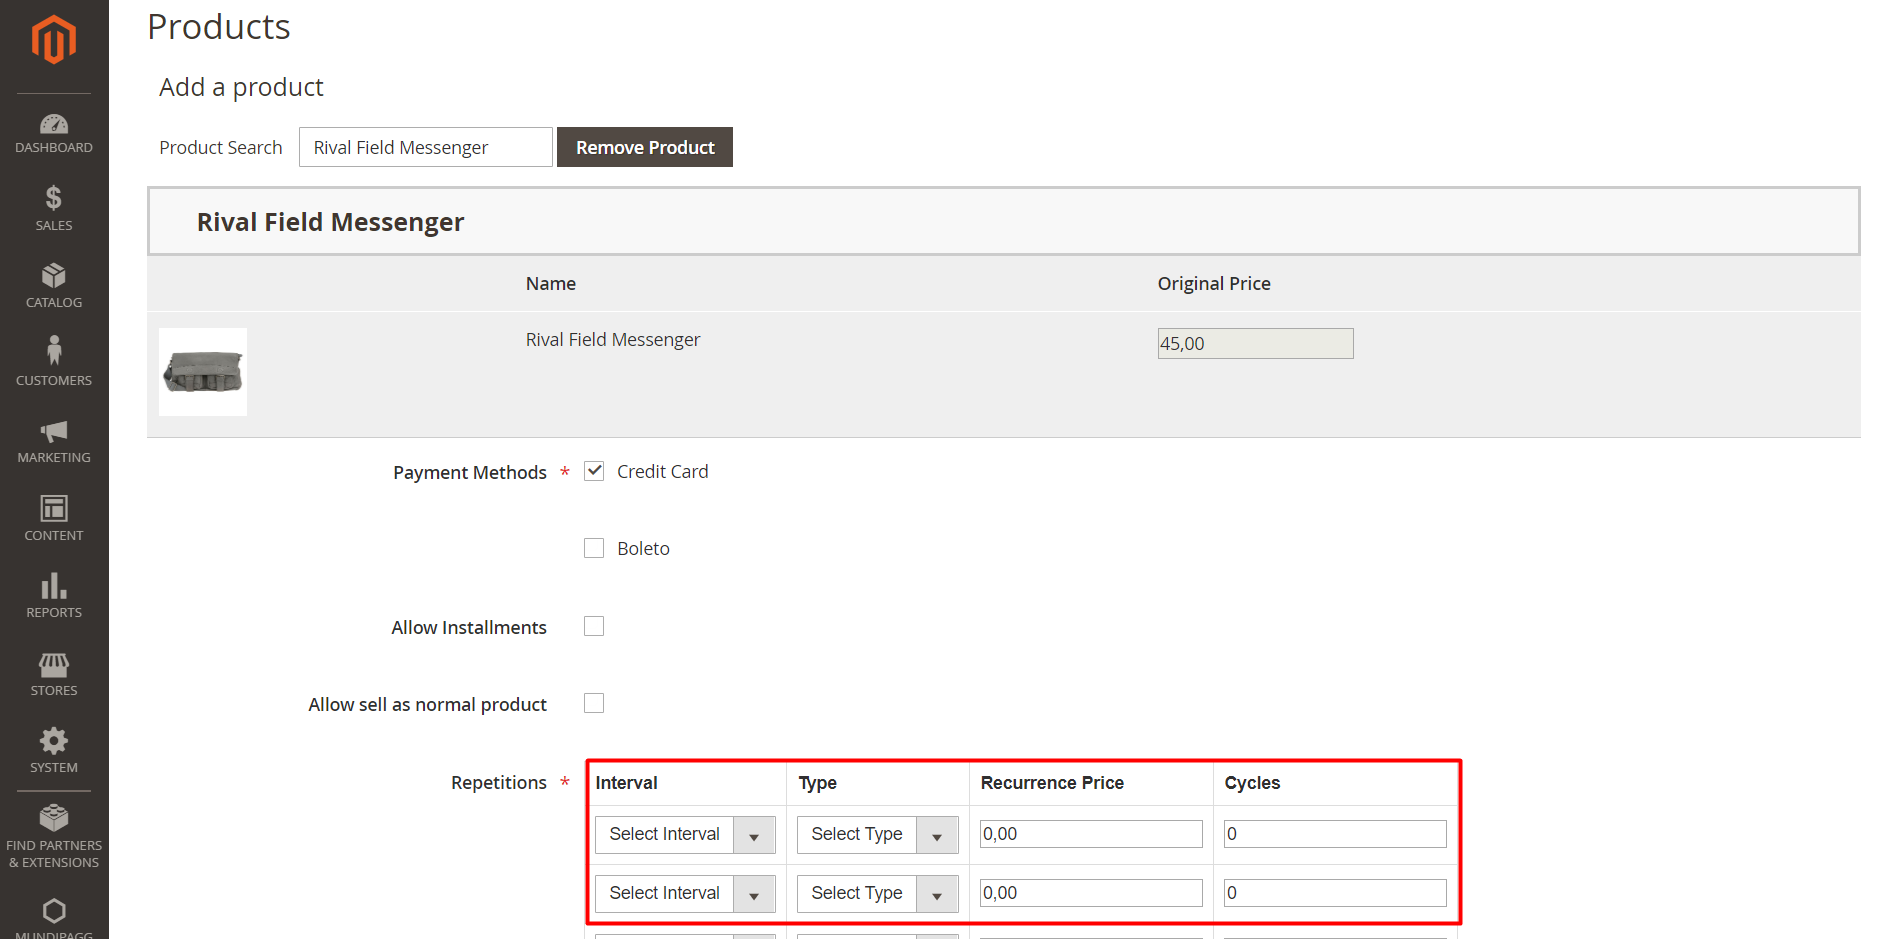Click the Payment Methods field label
The width and height of the screenshot is (1891, 939).
tap(470, 472)
